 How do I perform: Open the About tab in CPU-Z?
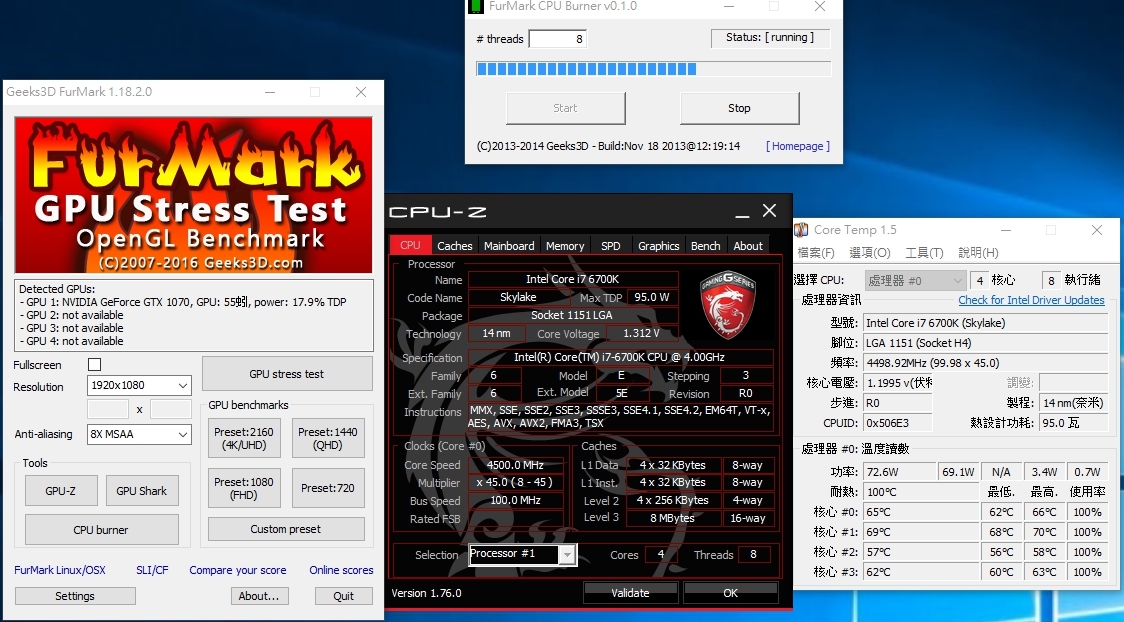pos(748,245)
